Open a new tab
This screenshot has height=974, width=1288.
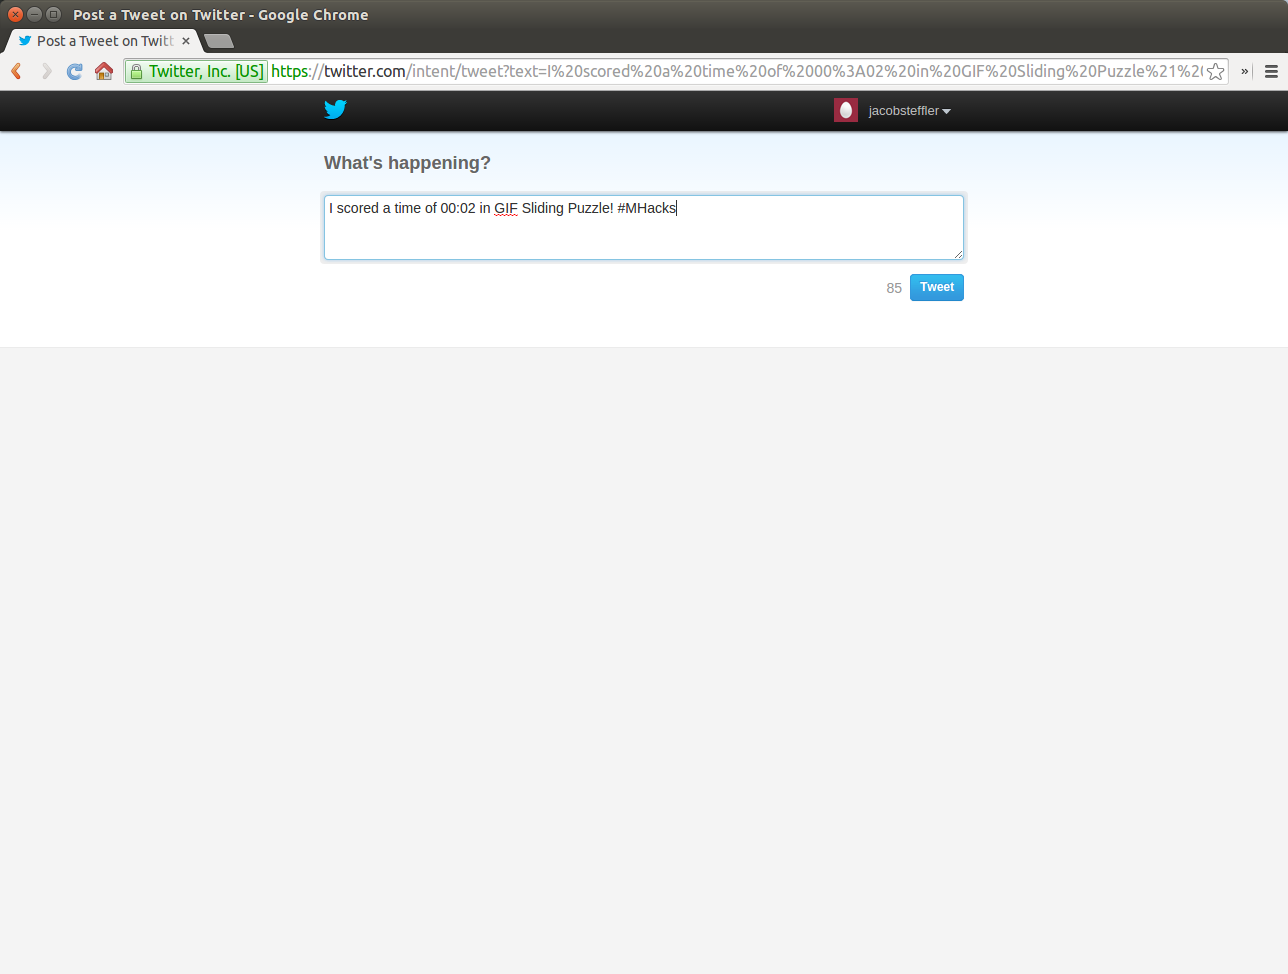click(219, 41)
